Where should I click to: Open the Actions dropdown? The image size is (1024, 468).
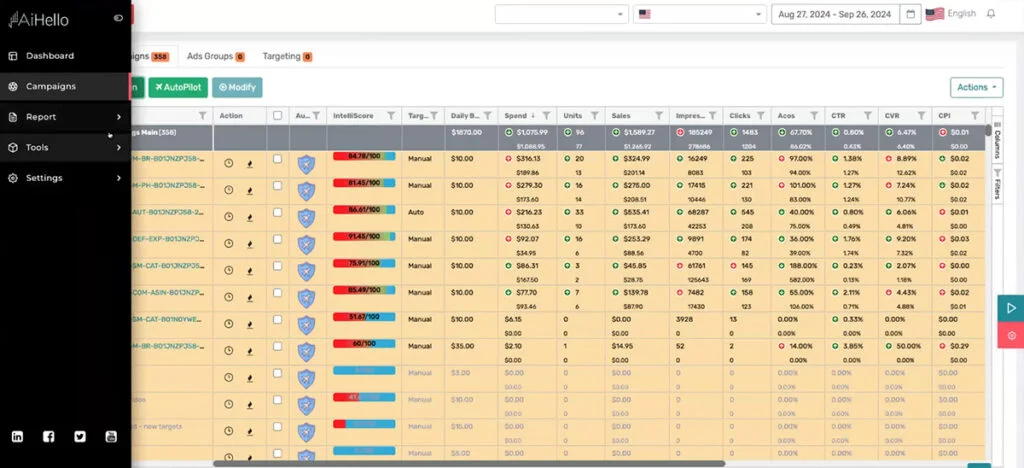977,87
